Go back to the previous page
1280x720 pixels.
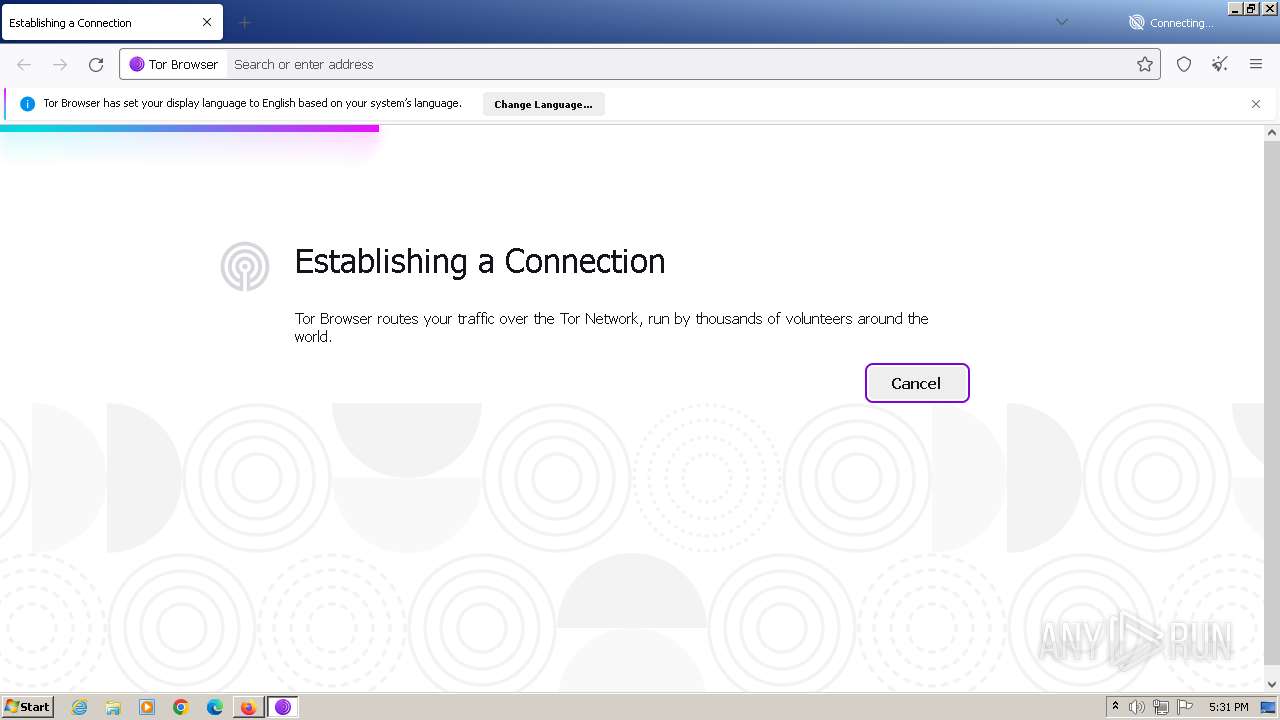(x=24, y=64)
